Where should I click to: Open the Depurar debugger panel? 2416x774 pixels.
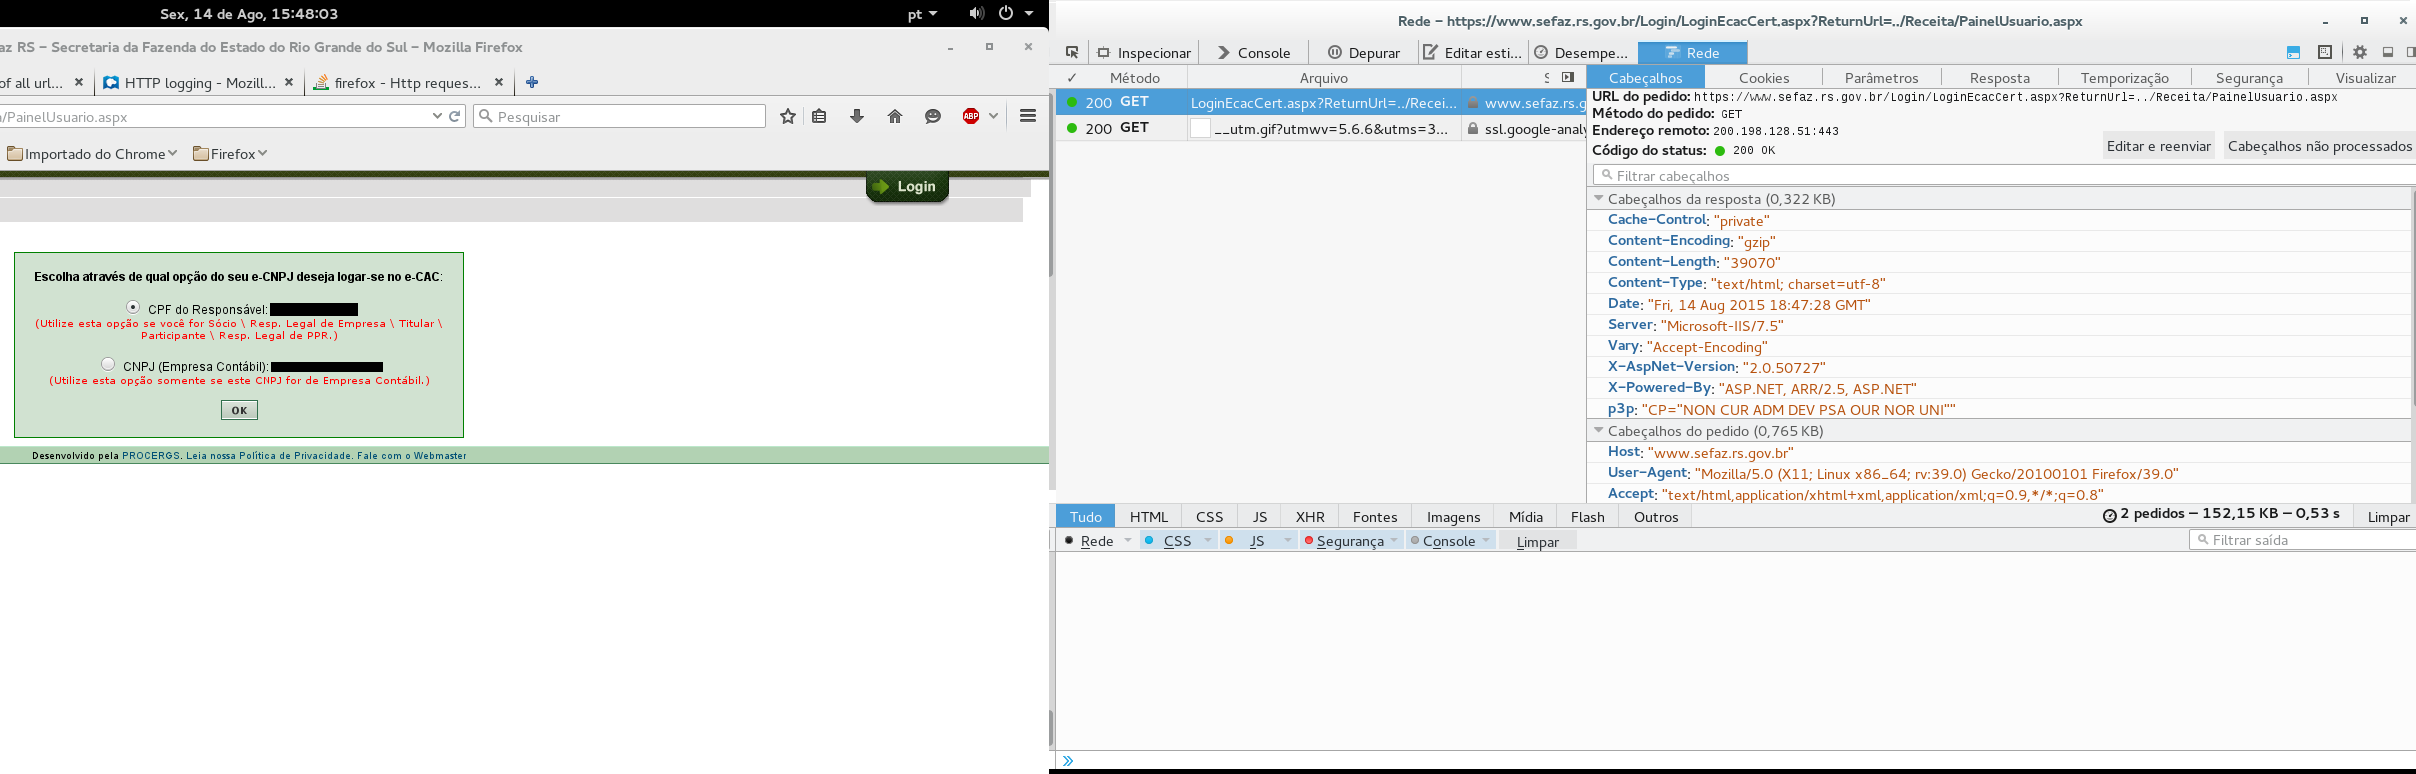1364,53
